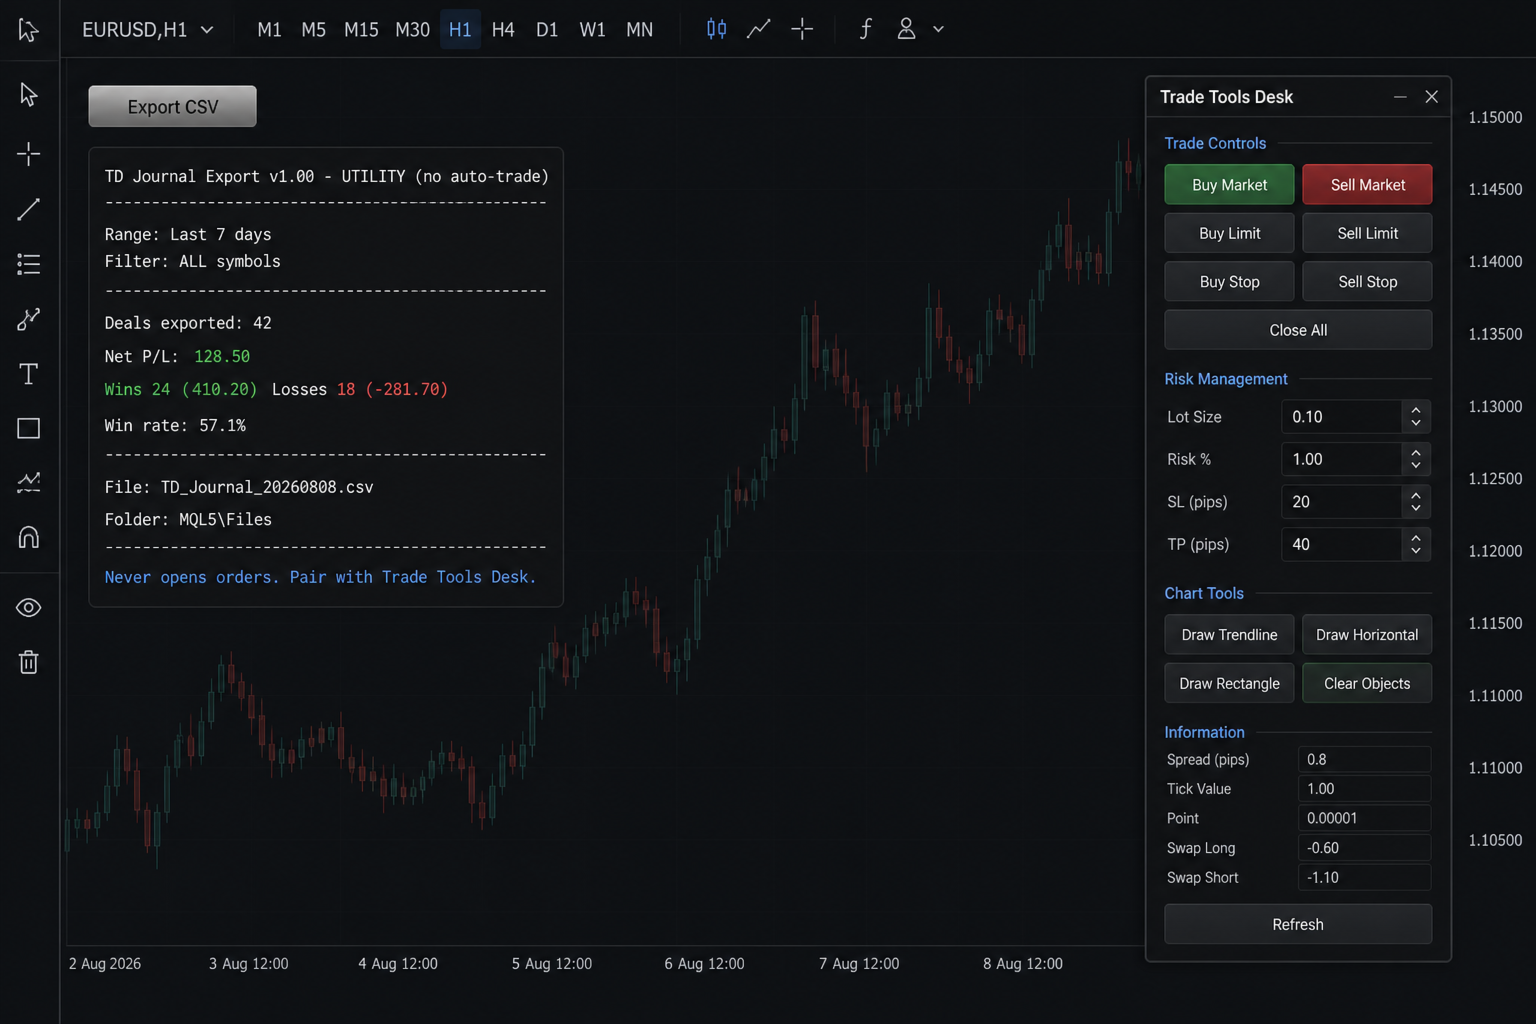Expand the account dropdown chevron

[x=938, y=30]
